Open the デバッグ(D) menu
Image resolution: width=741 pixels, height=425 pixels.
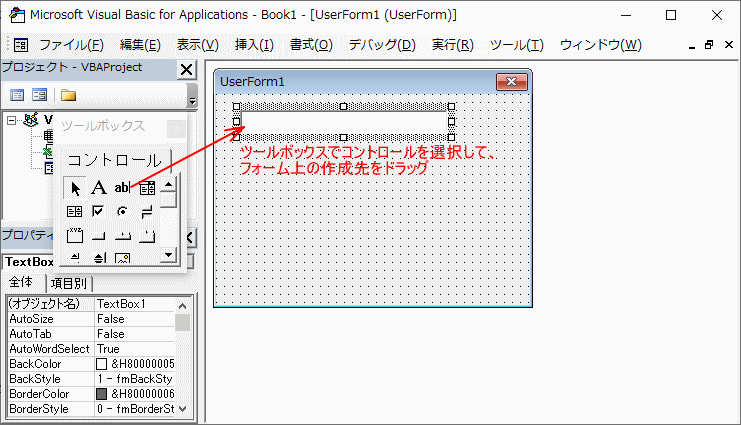pyautogui.click(x=382, y=45)
